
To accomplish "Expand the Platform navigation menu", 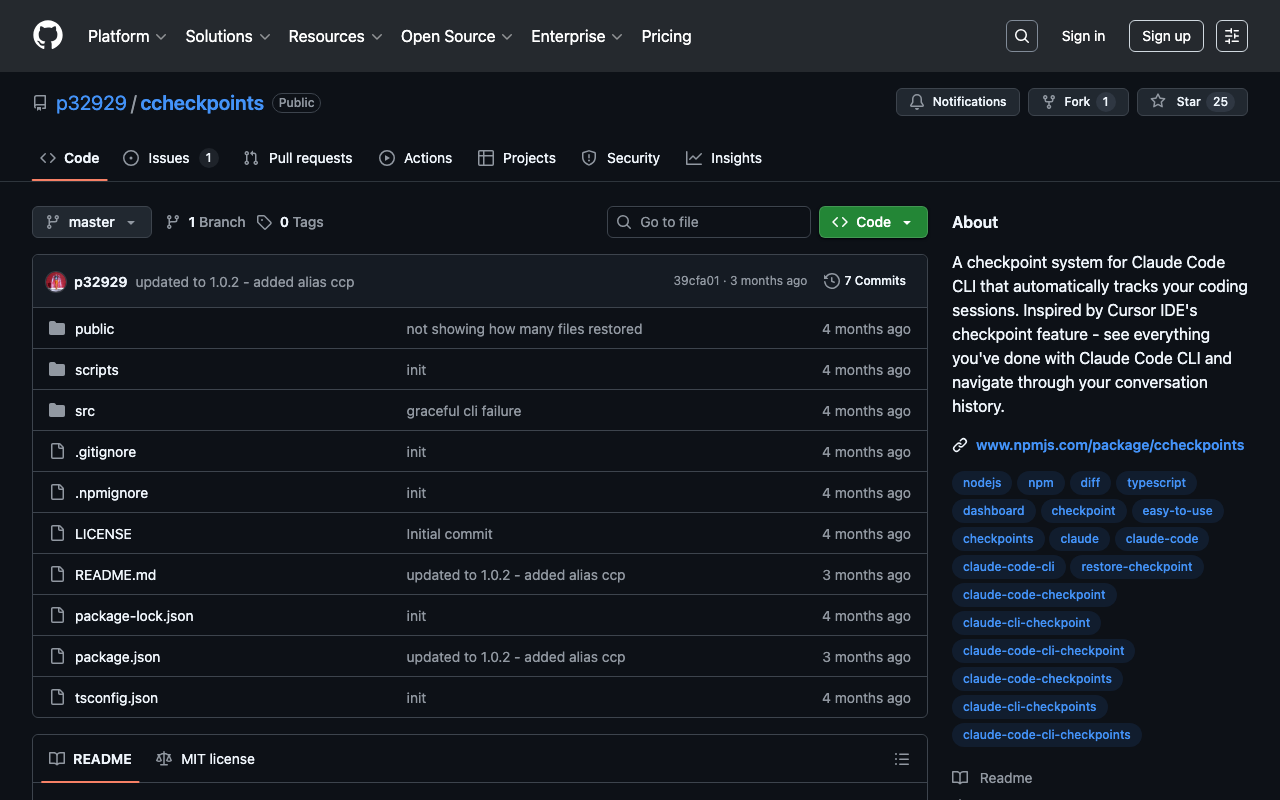I will (127, 36).
